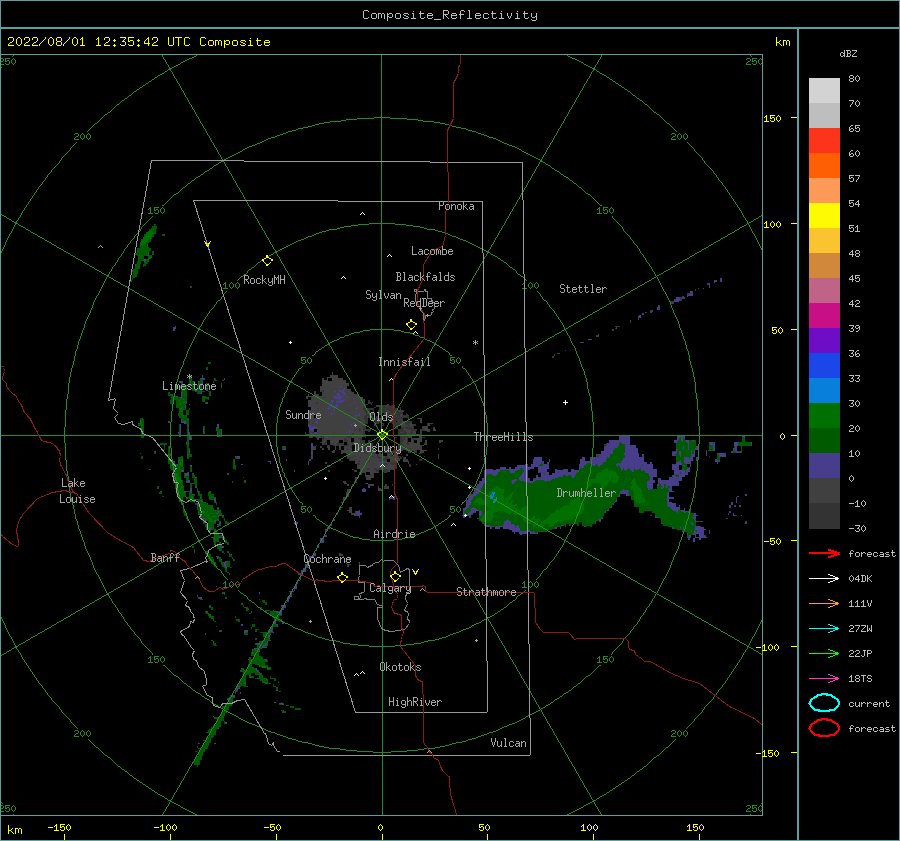This screenshot has height=841, width=900.
Task: Click the Sylvan label
Action: [383, 295]
